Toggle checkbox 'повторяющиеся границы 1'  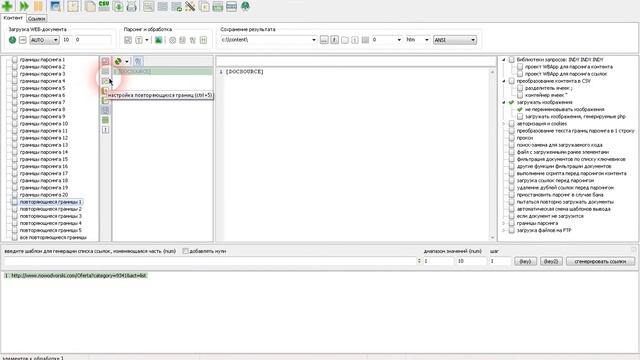[x=15, y=202]
